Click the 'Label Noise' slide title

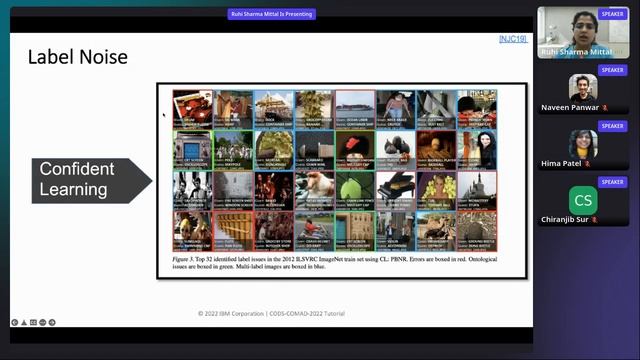78,57
